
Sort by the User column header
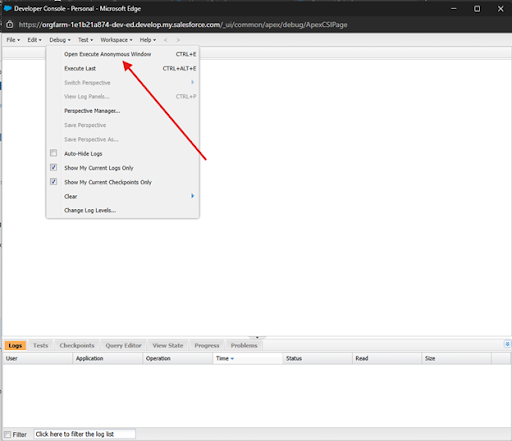click(37, 358)
